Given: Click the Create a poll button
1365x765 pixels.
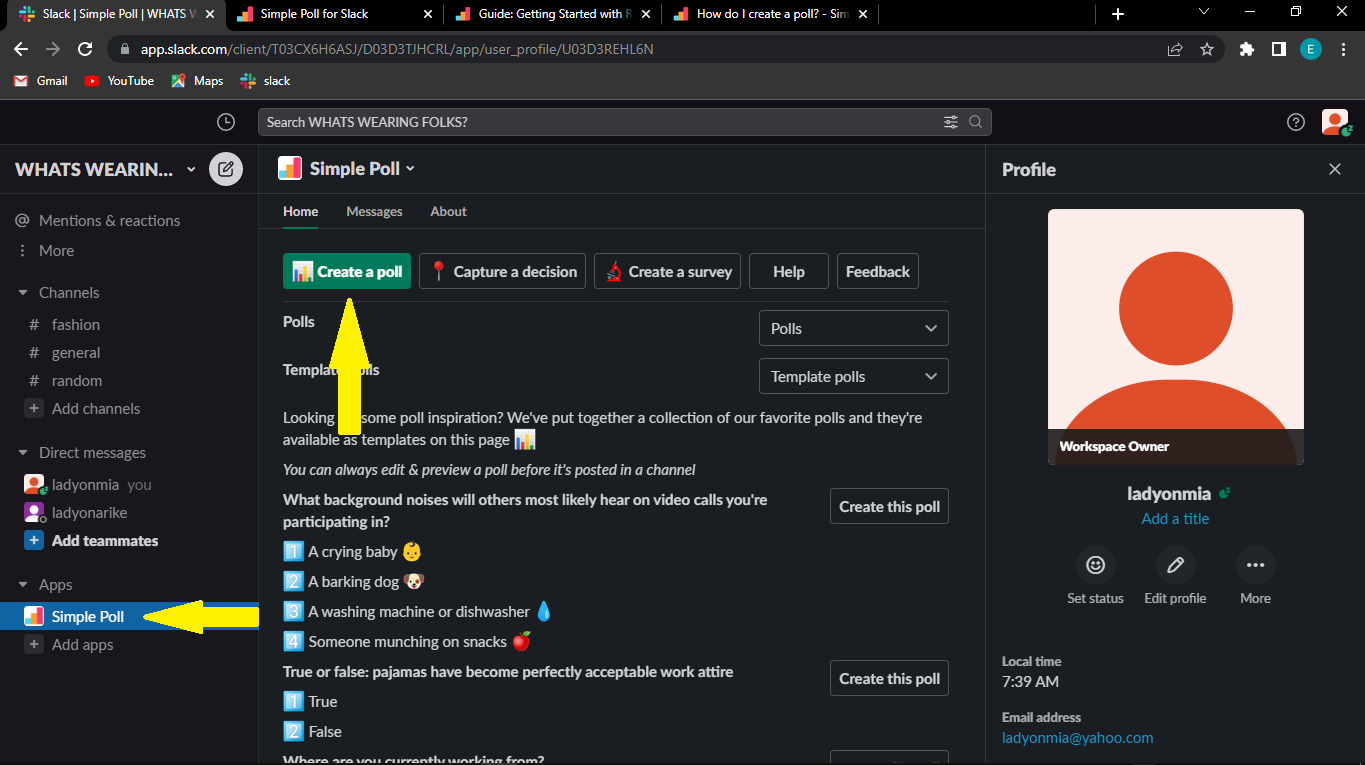Looking at the screenshot, I should pyautogui.click(x=347, y=272).
